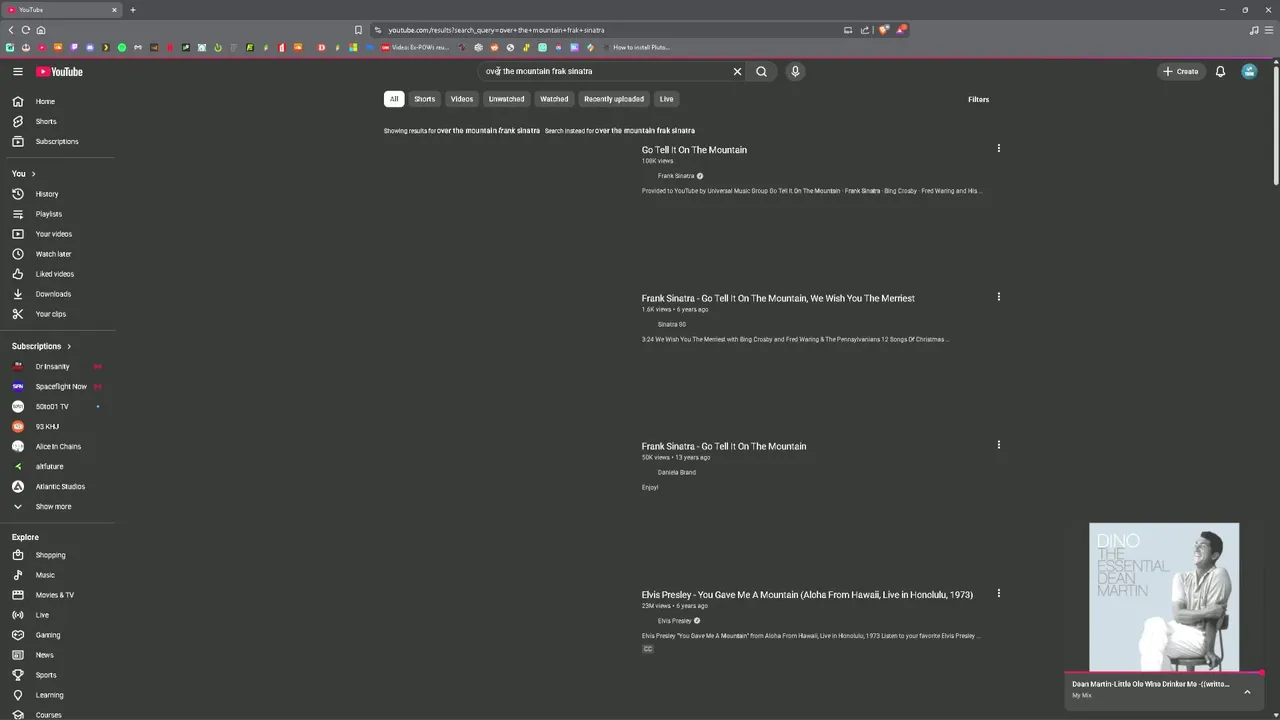Open more options for Daniela Brand's video
The image size is (1280, 720).
point(998,445)
